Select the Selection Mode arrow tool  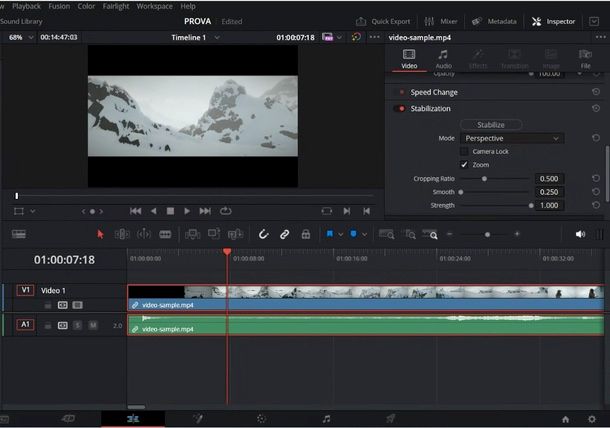(100, 234)
